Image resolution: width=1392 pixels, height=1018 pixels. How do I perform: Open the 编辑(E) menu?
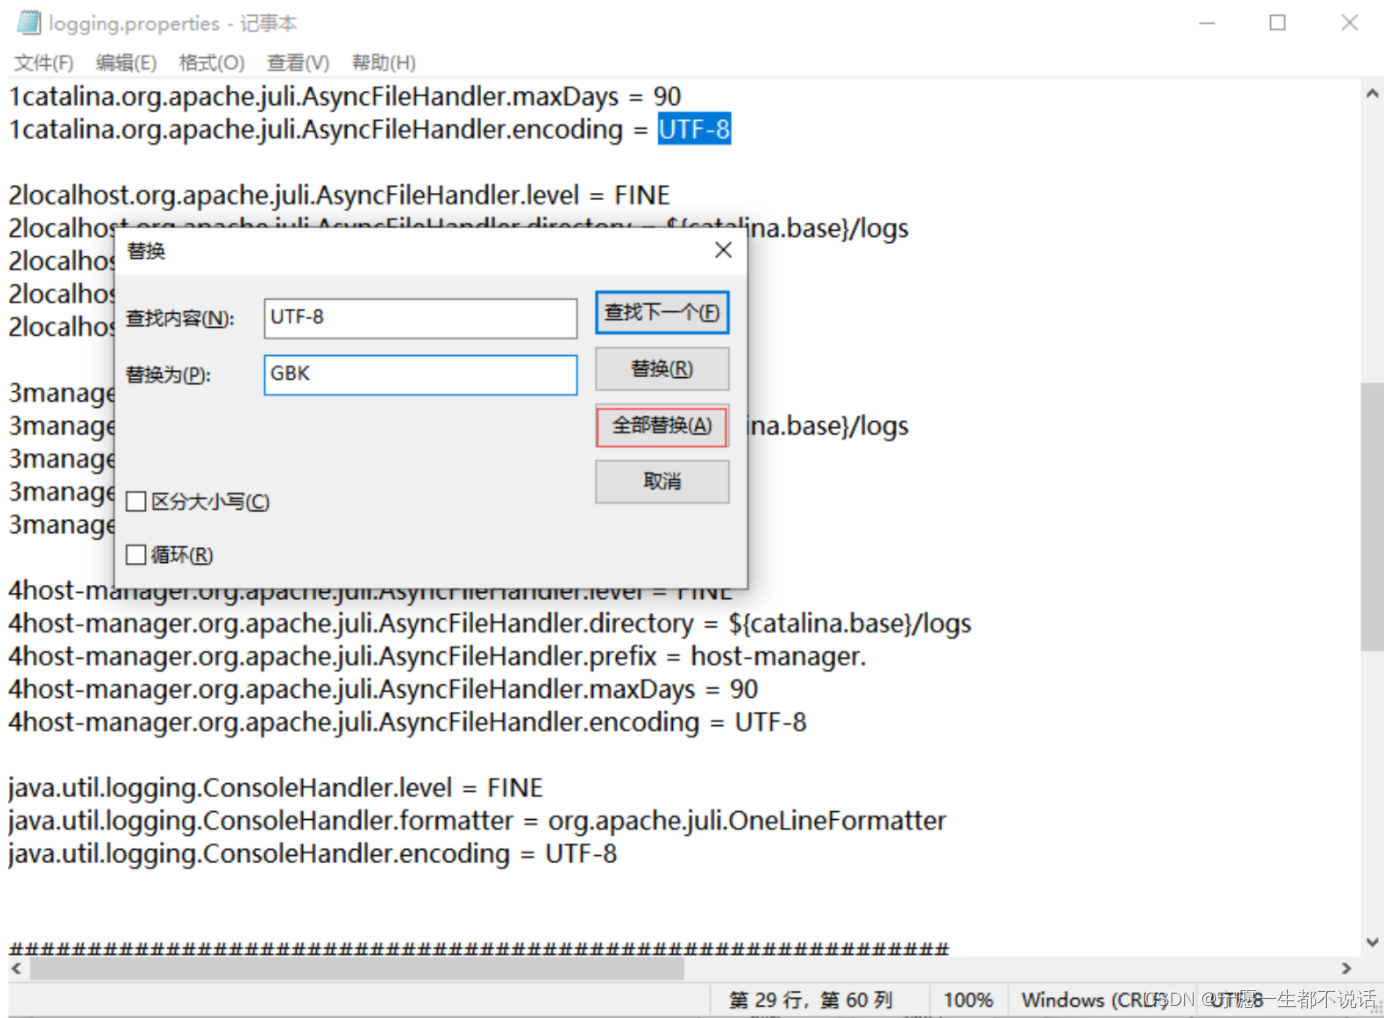126,63
